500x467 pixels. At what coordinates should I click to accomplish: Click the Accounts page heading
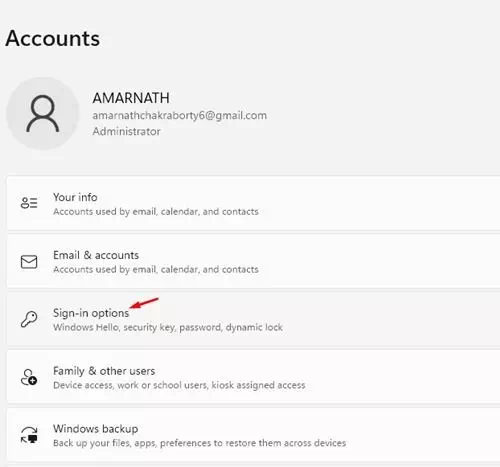point(53,38)
